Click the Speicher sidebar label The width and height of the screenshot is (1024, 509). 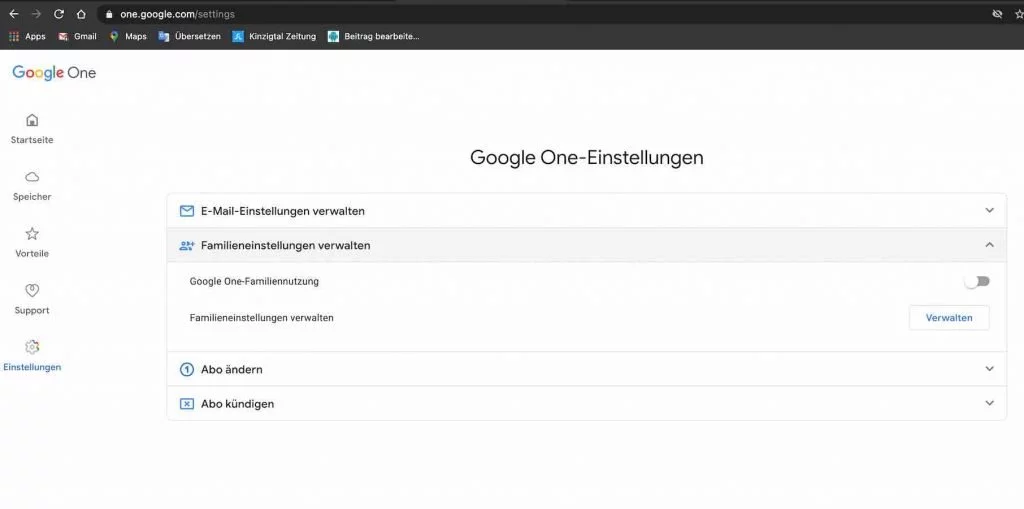[x=32, y=197]
